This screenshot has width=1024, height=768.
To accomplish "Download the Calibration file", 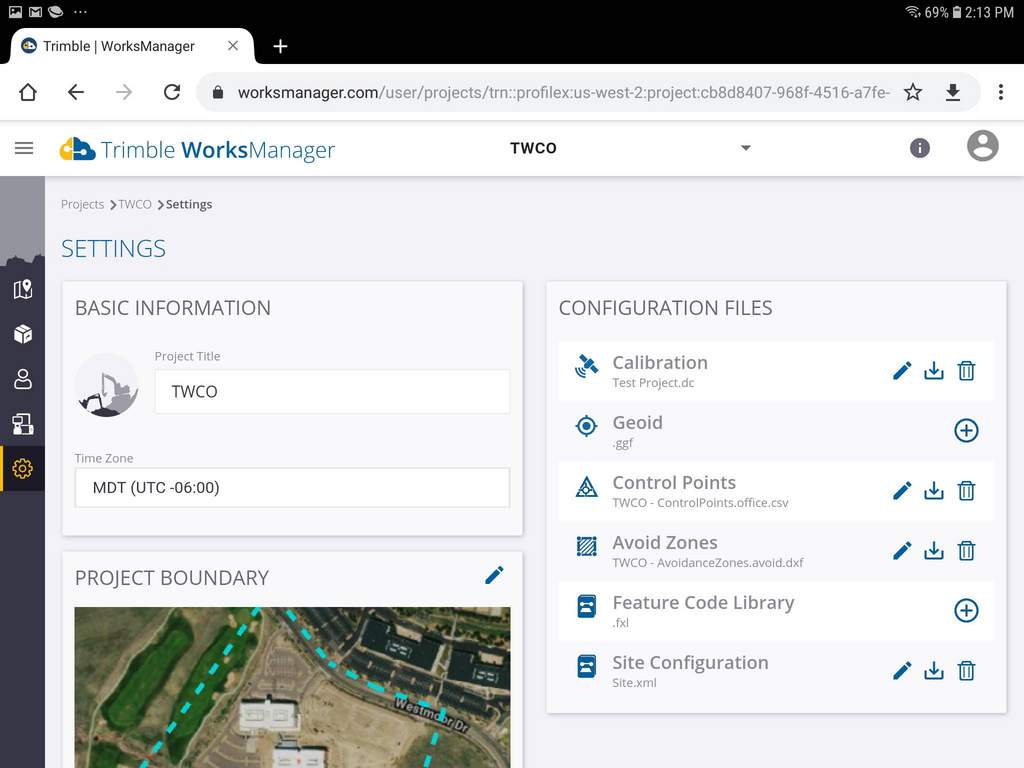I will (934, 371).
